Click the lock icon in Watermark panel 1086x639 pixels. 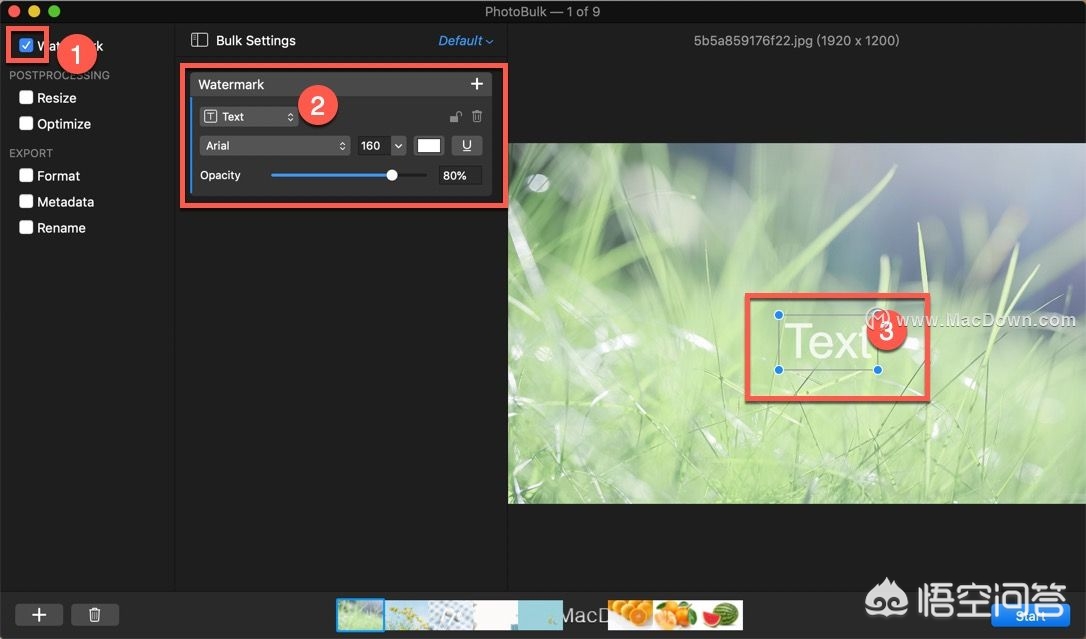tap(456, 117)
